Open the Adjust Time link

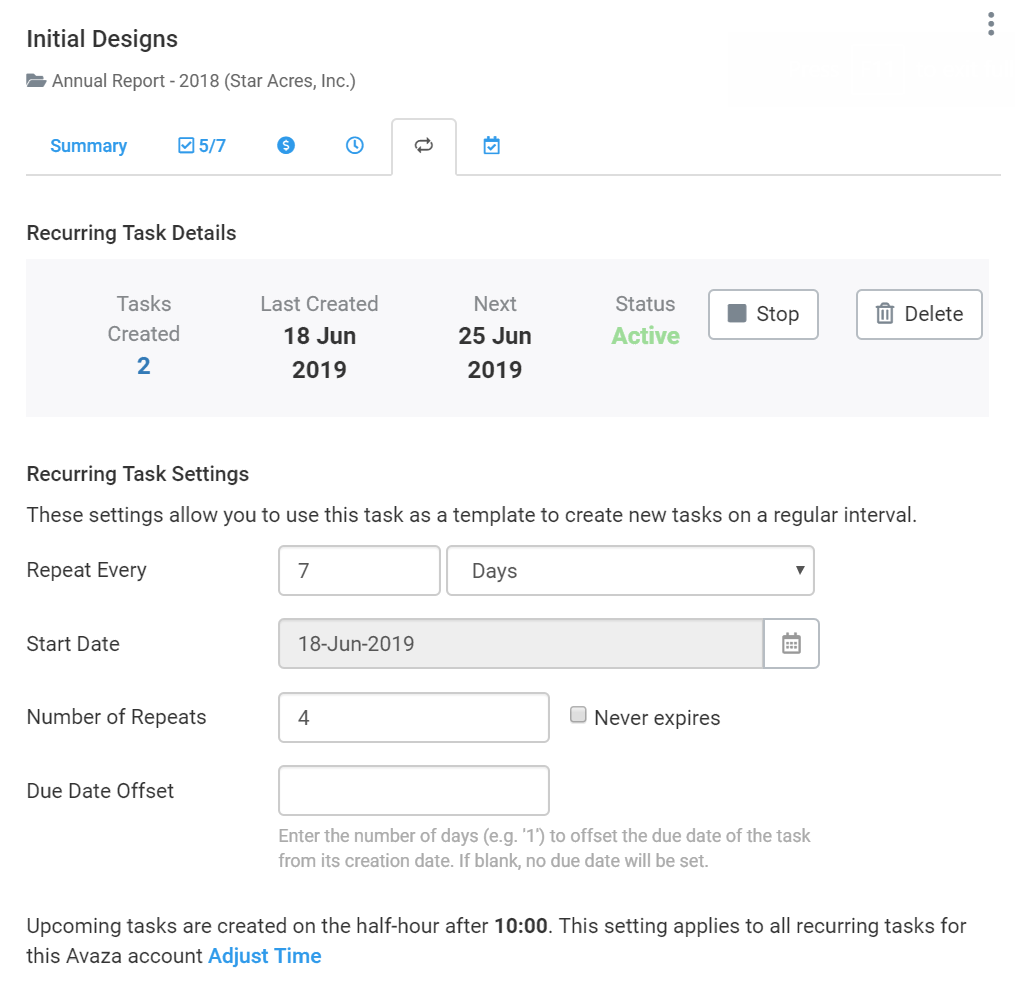pos(265,956)
